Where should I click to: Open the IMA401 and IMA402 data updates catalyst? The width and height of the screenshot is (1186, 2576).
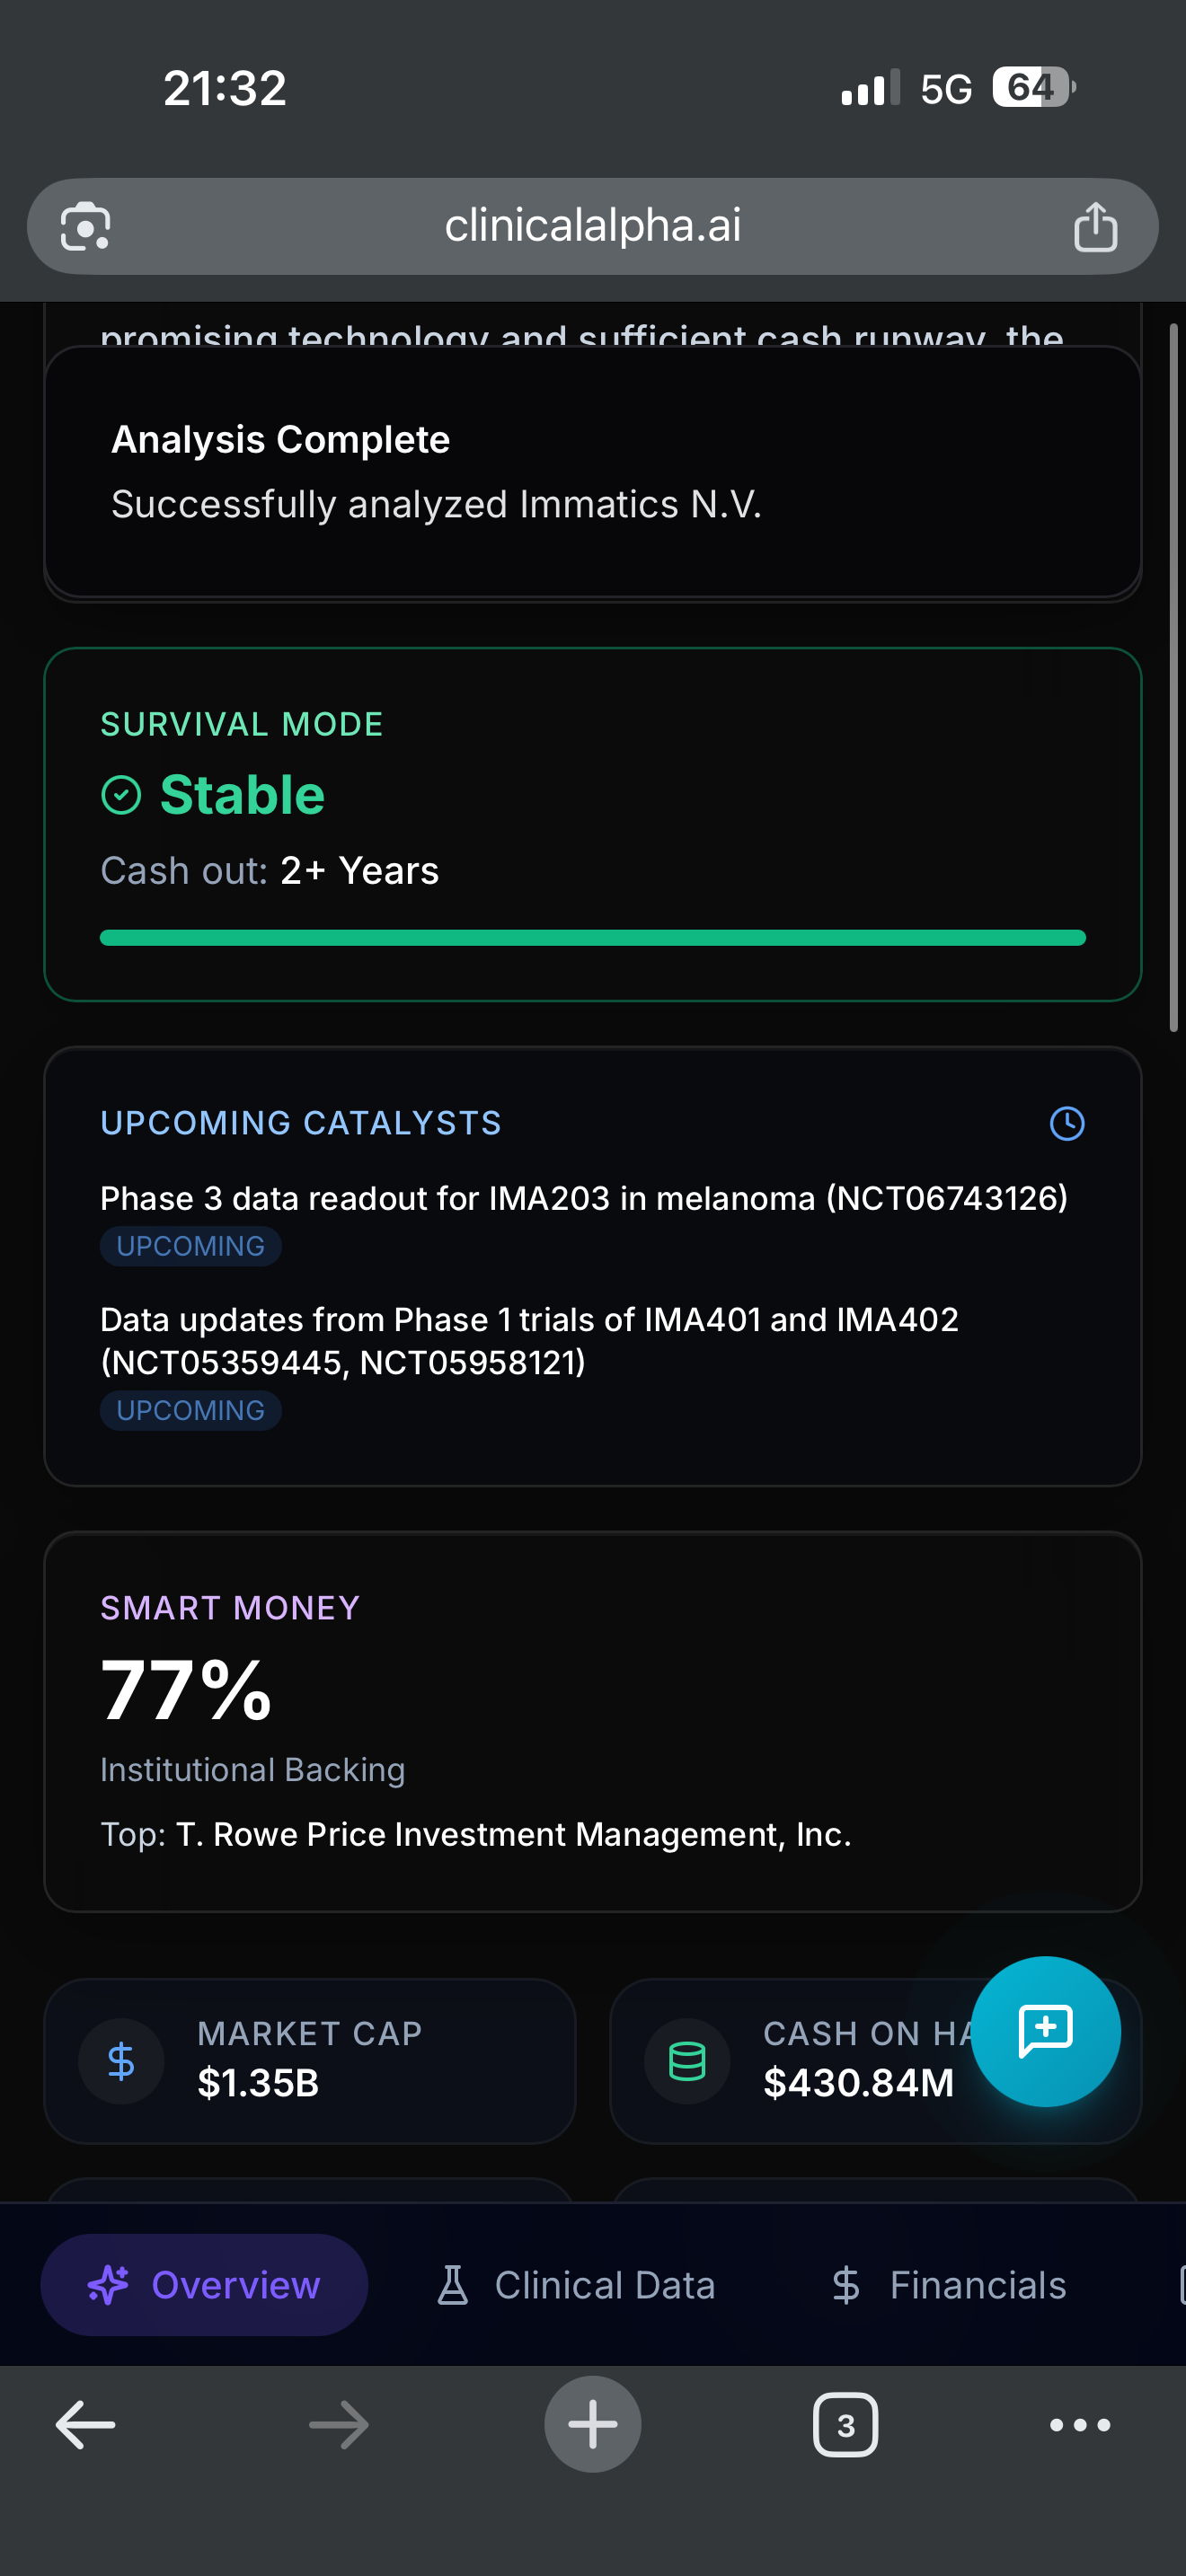[x=529, y=1340]
